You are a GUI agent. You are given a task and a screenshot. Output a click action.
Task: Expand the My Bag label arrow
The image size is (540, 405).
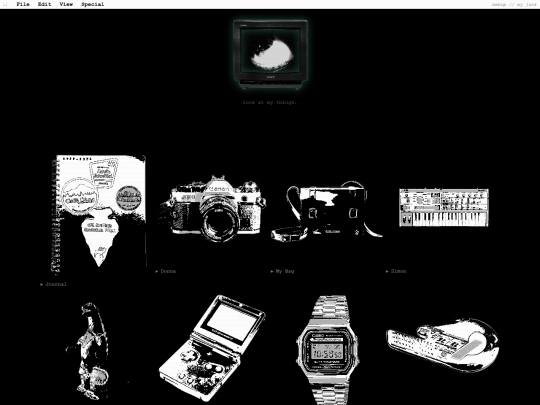(272, 271)
